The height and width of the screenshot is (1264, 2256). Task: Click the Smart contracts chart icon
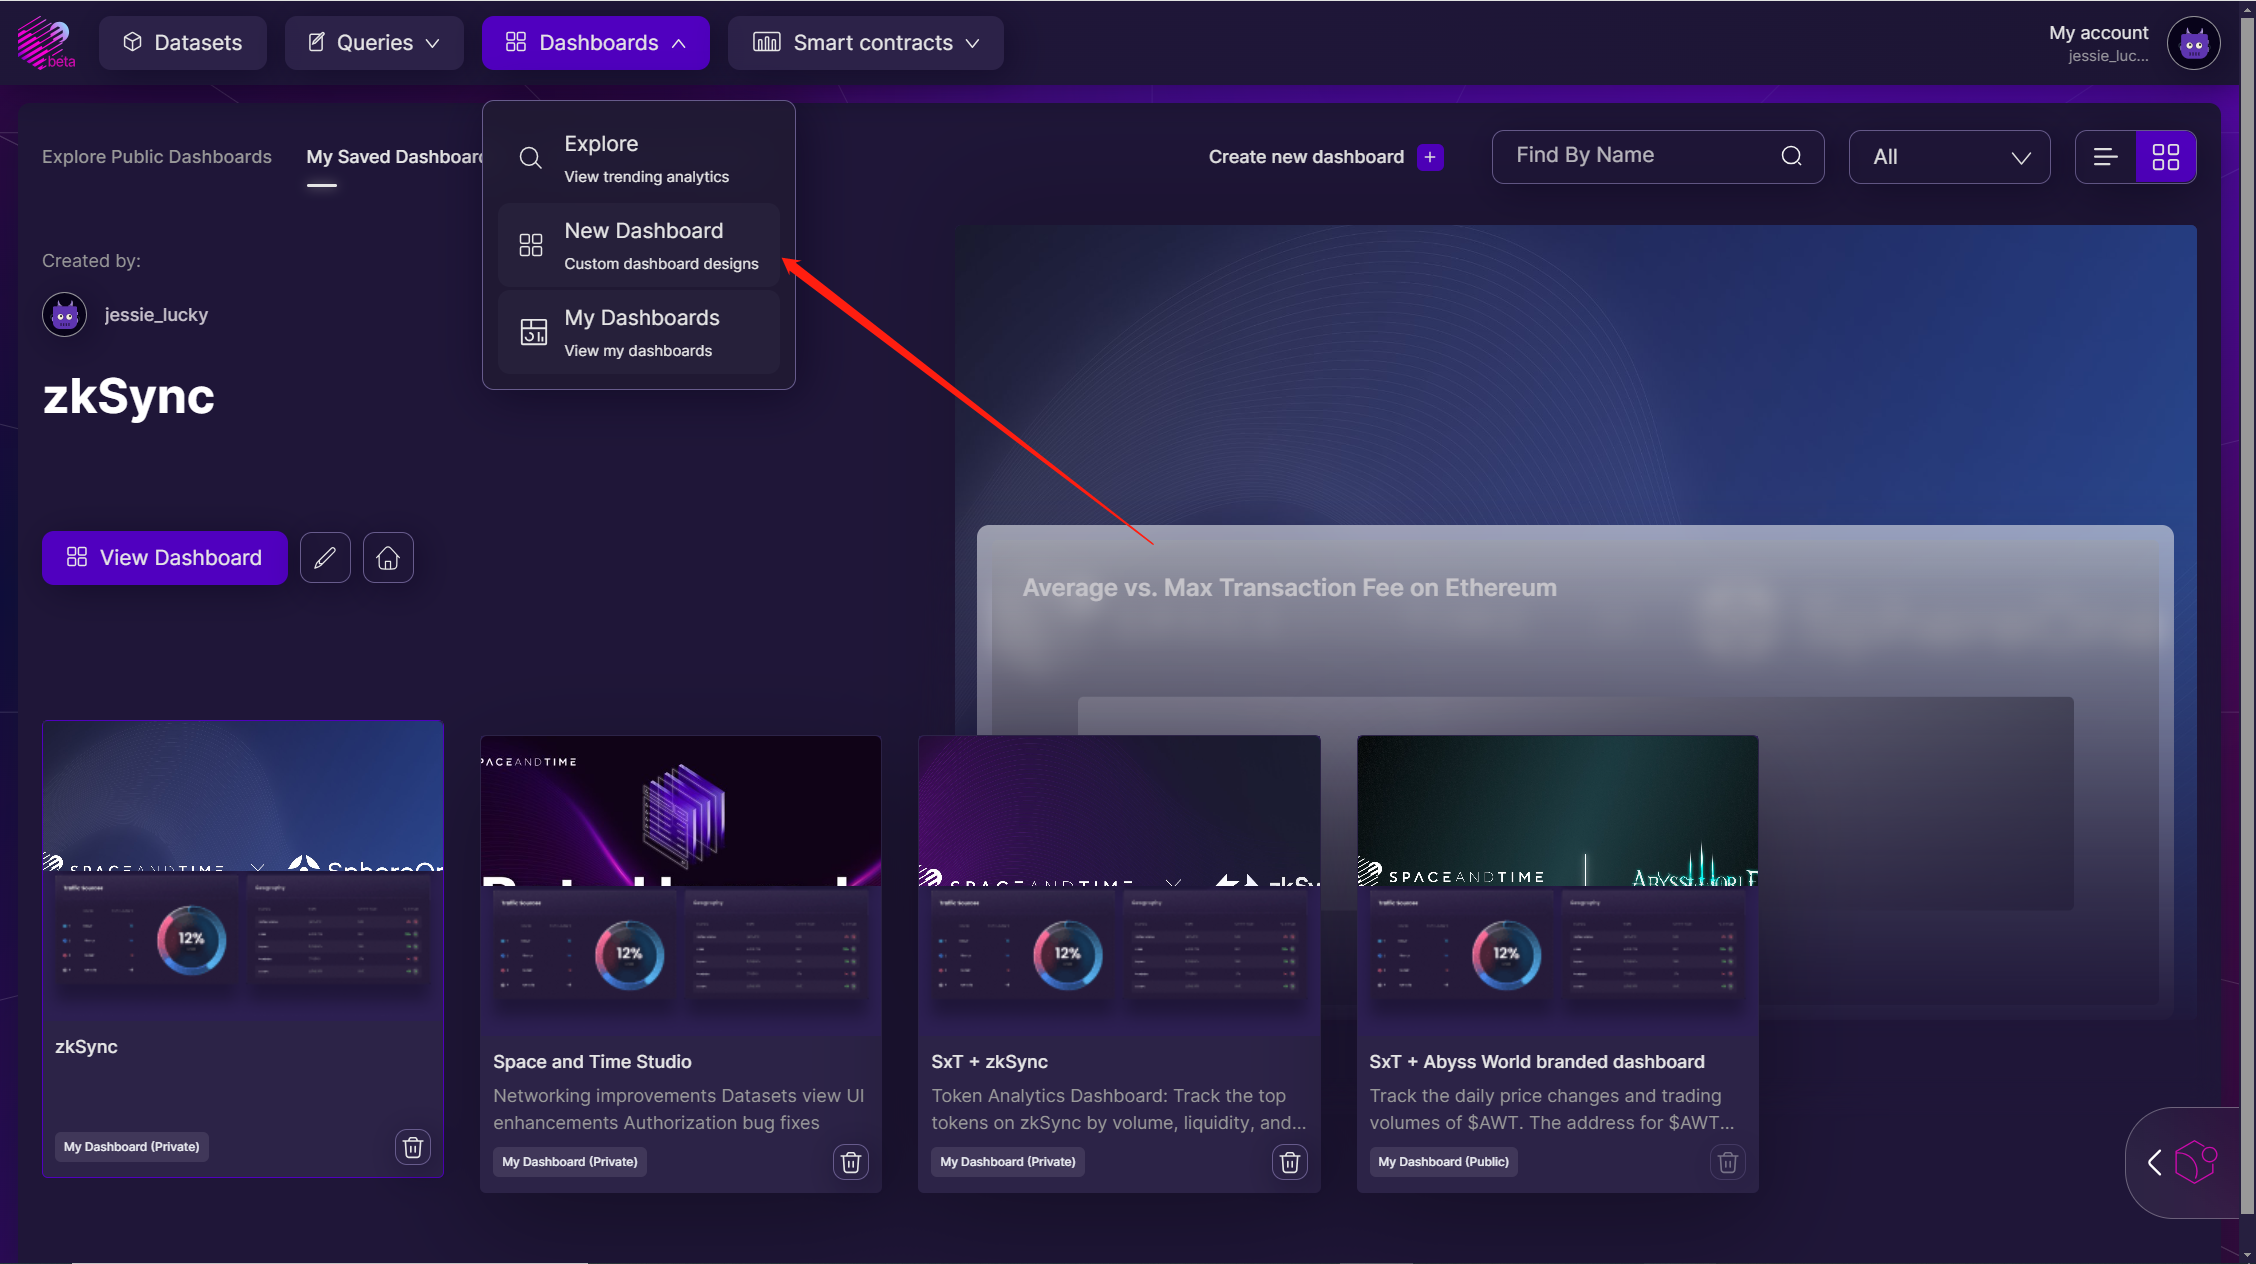766,42
